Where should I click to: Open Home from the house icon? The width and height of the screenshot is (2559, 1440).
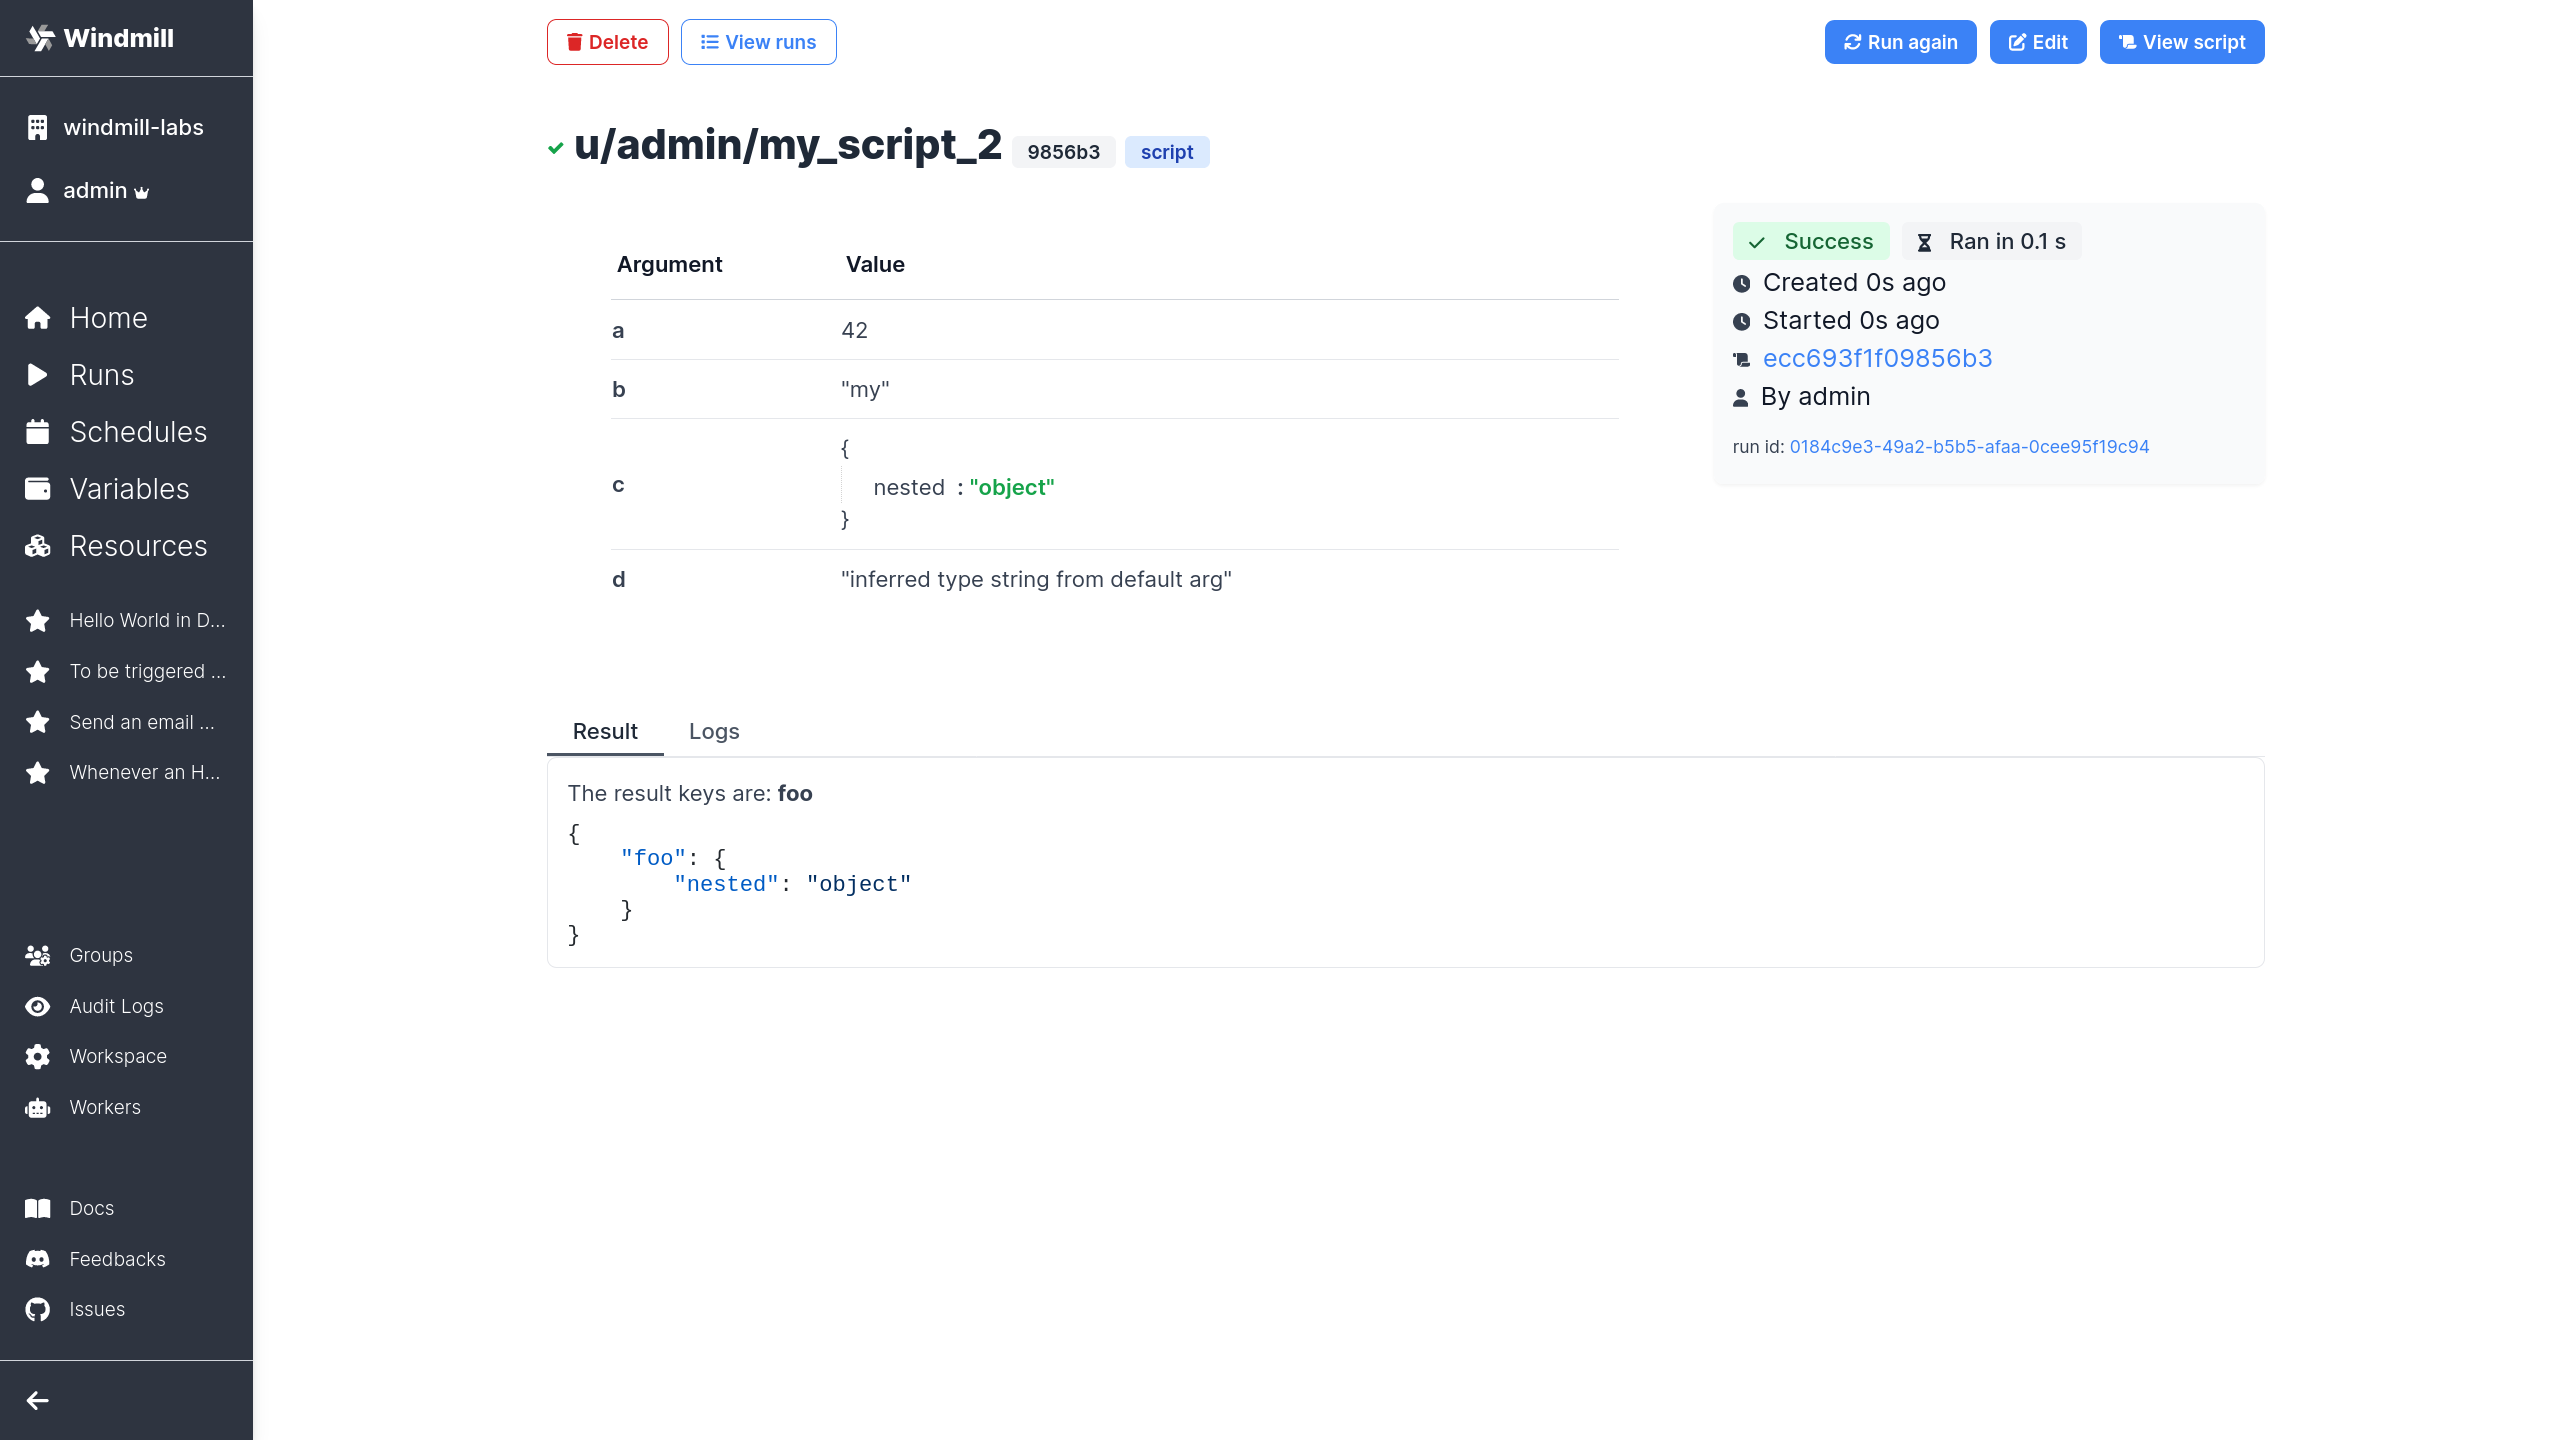(38, 318)
